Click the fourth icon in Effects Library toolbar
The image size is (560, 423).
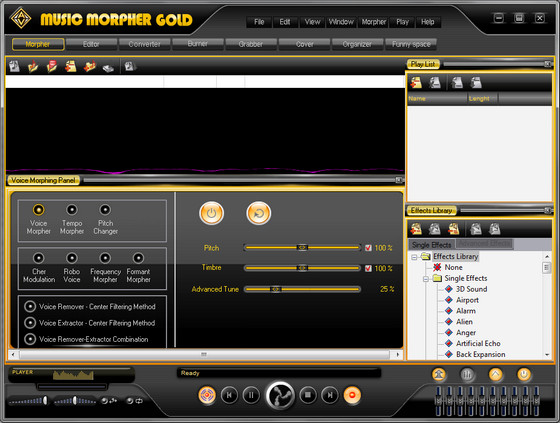coord(476,229)
